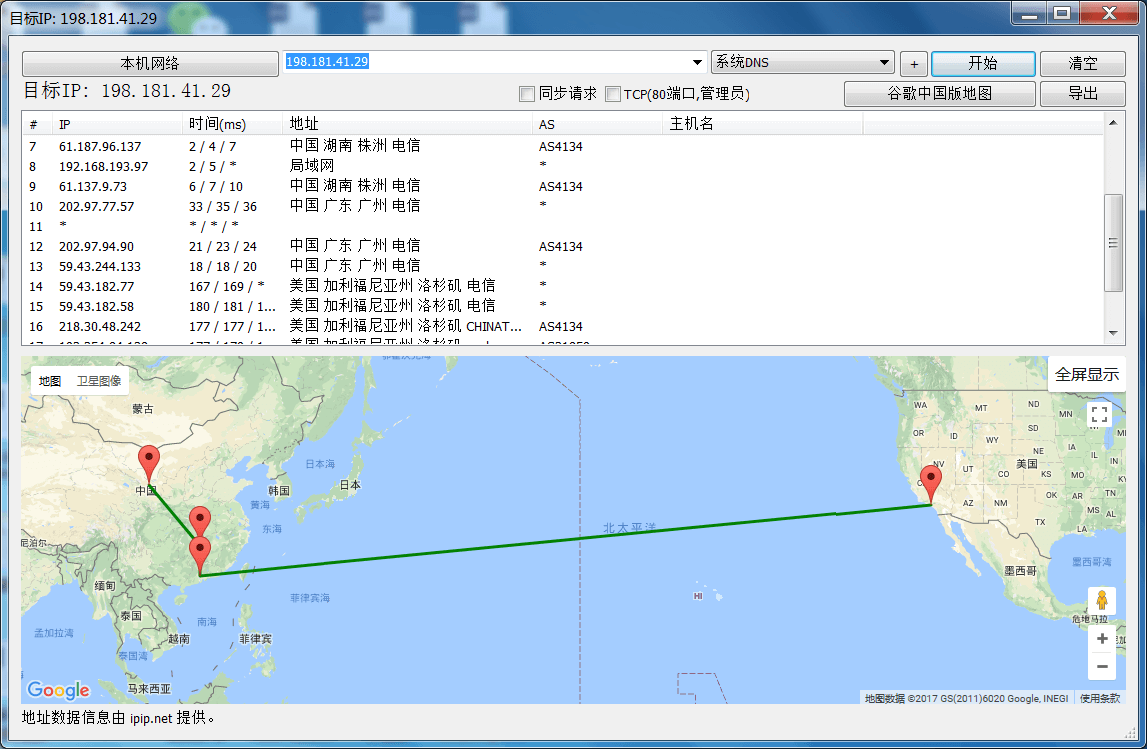This screenshot has height=749, width=1147.
Task: Click the map marker near Los Angeles
Action: click(931, 483)
